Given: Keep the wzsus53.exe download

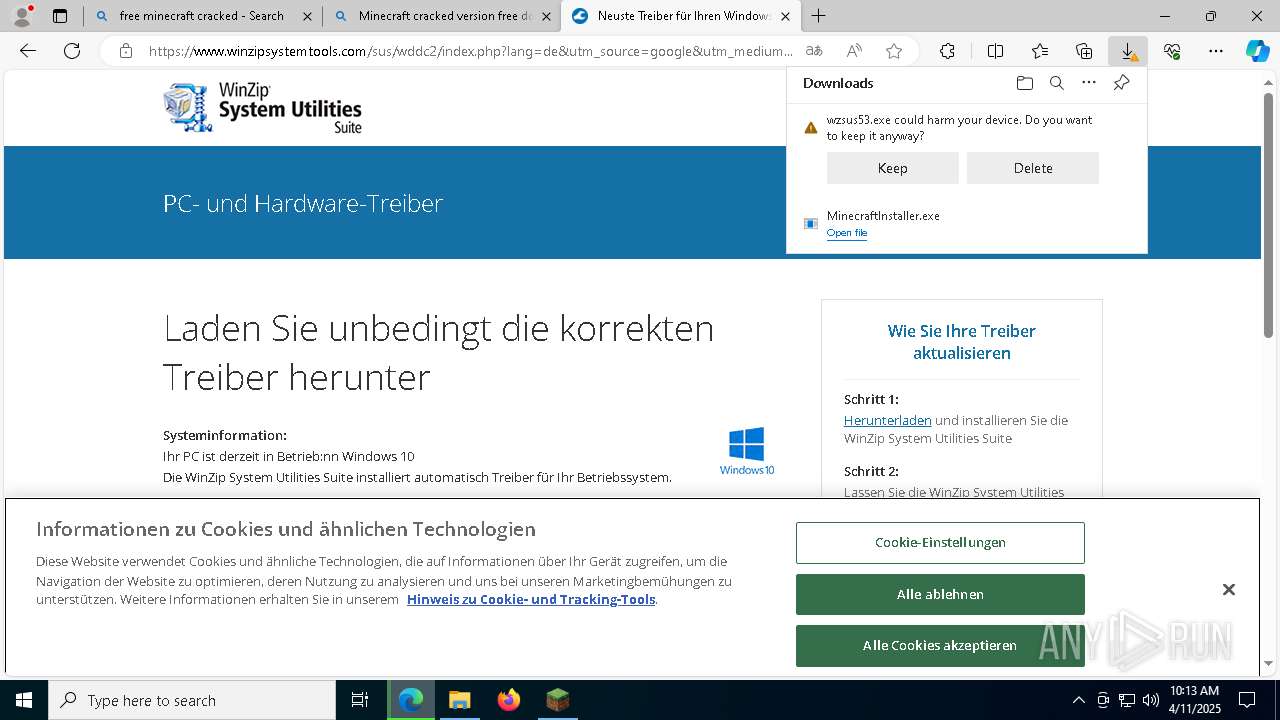Looking at the screenshot, I should (x=892, y=168).
